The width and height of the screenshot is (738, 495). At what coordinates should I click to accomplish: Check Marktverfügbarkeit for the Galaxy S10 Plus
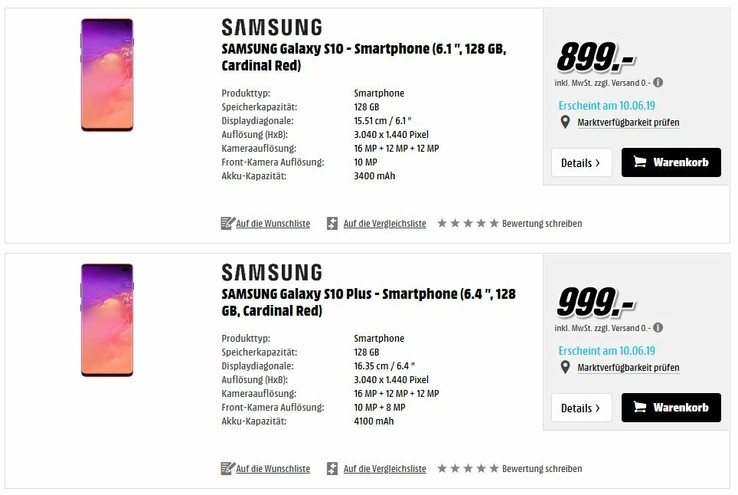click(628, 367)
